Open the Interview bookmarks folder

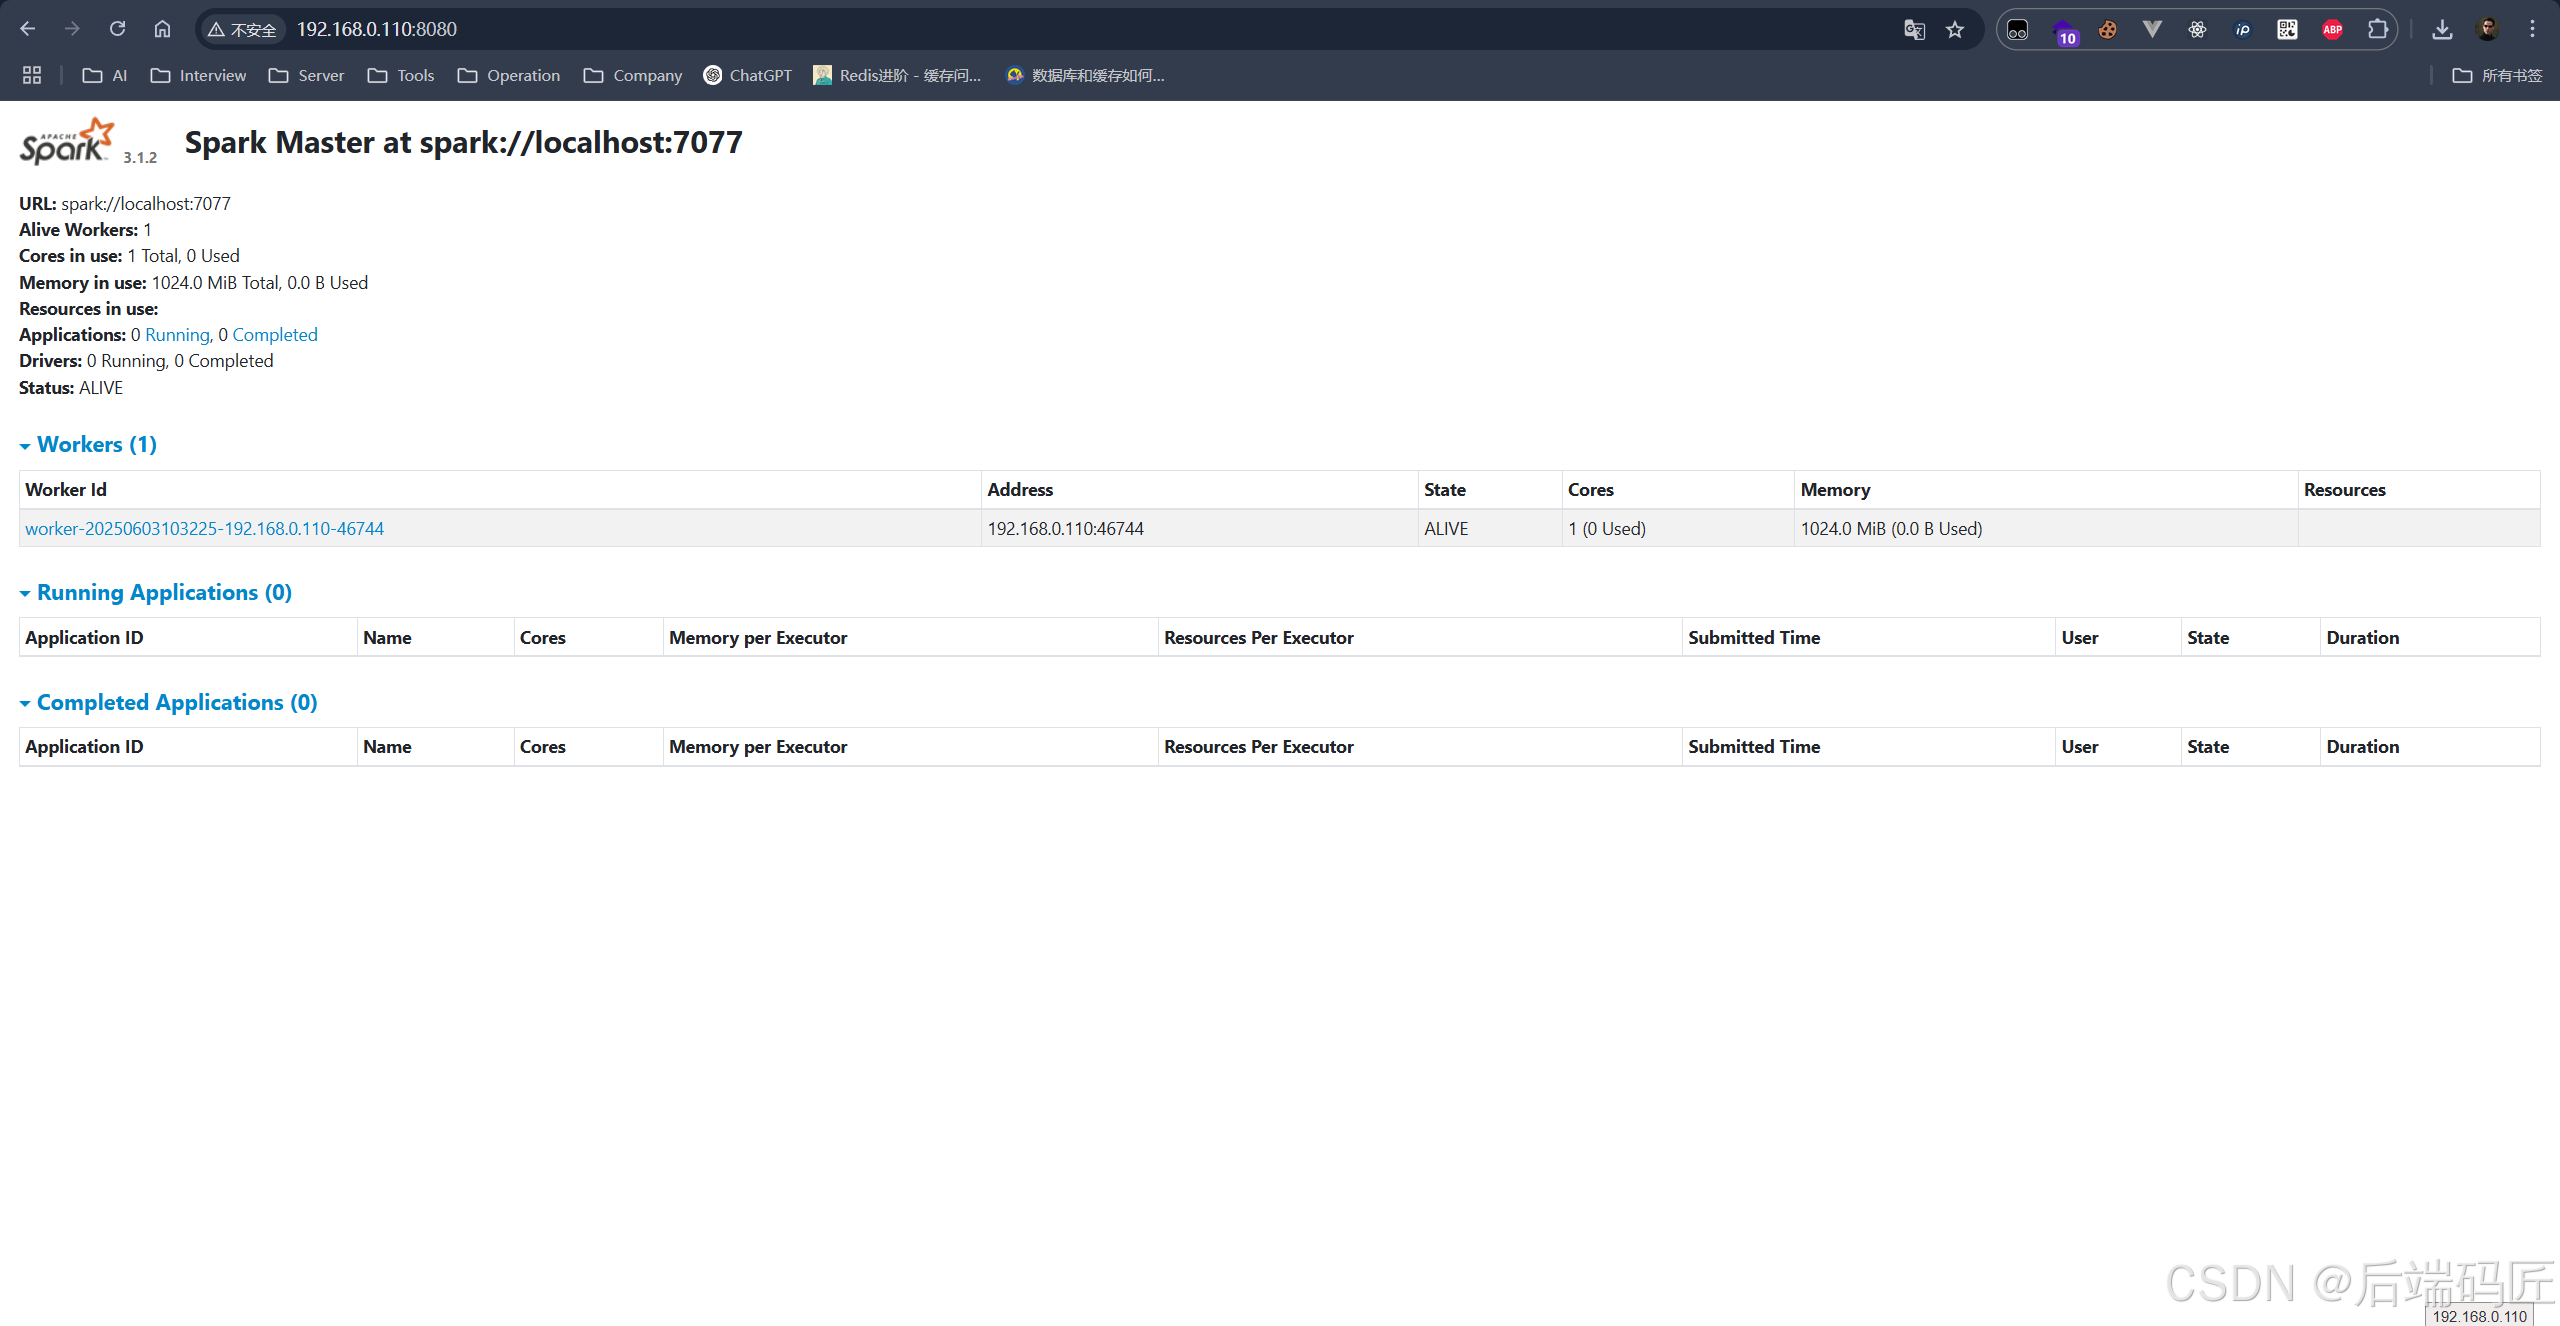(199, 75)
